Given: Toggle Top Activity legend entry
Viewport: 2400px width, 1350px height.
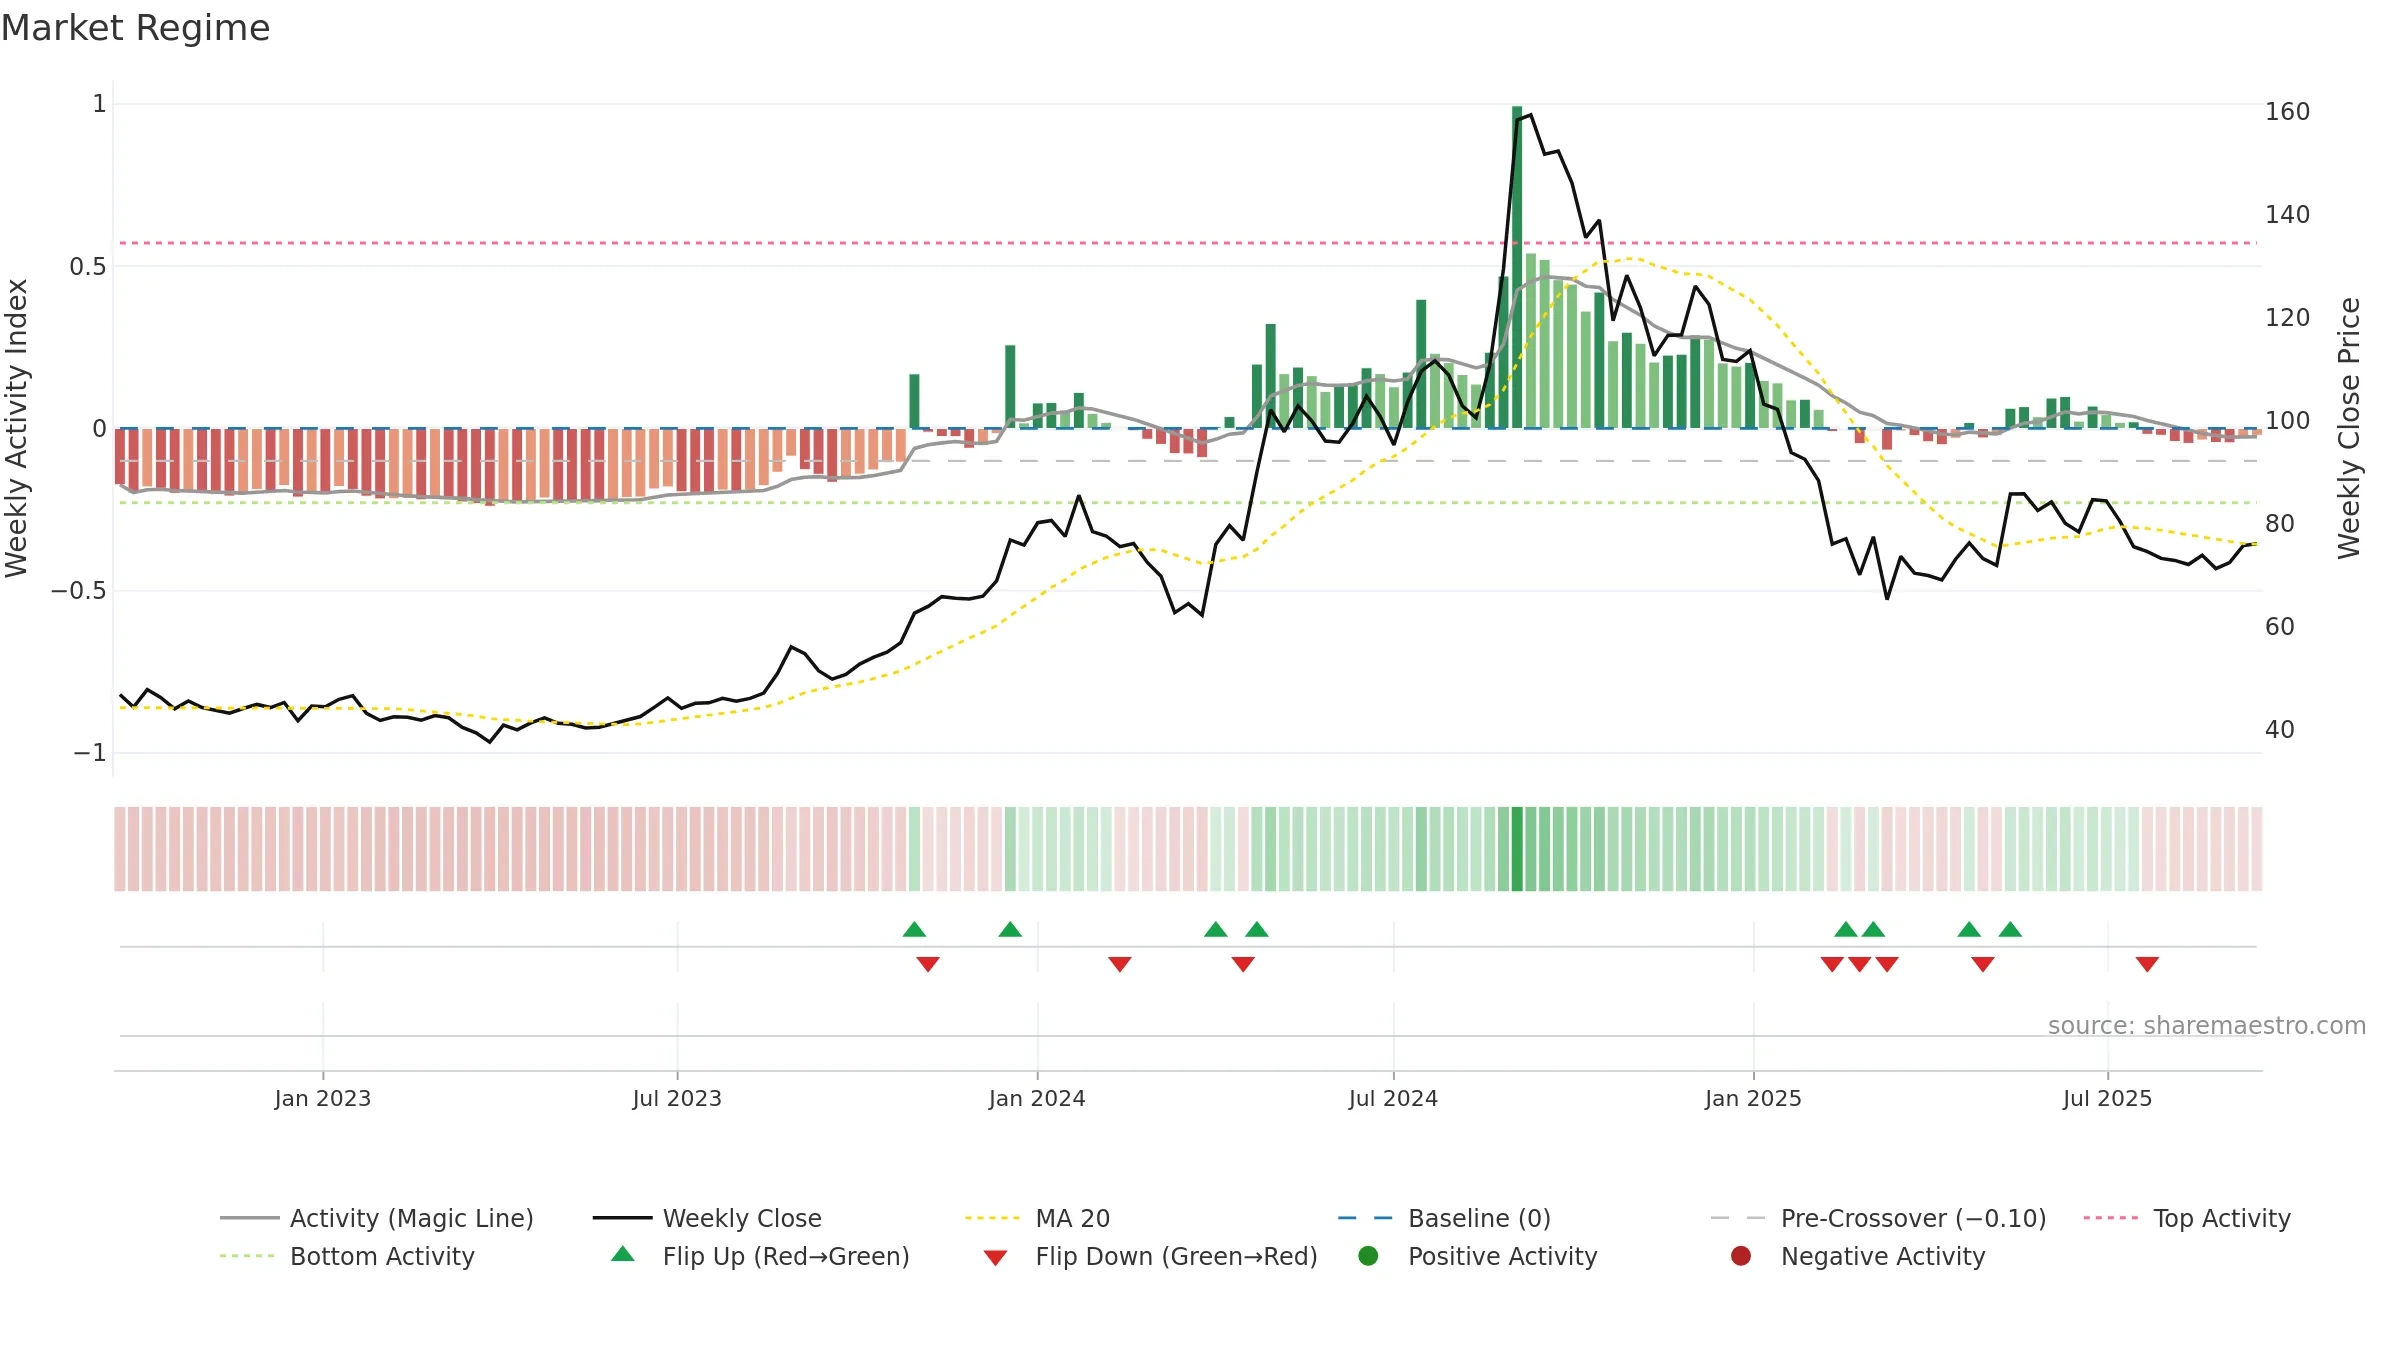Looking at the screenshot, I should click(2187, 1218).
